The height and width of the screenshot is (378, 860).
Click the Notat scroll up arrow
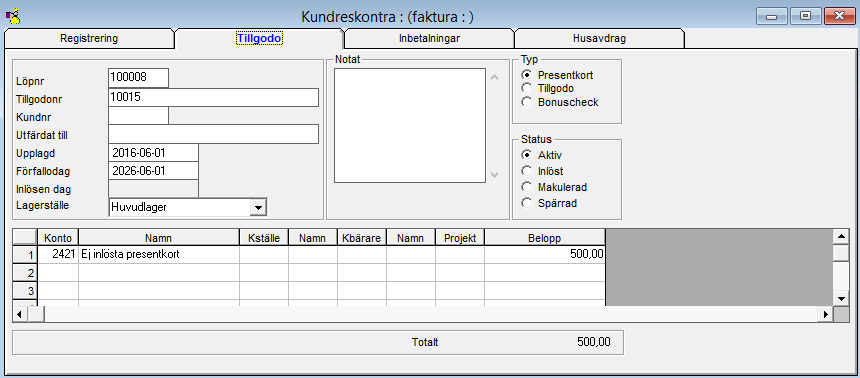pos(494,77)
